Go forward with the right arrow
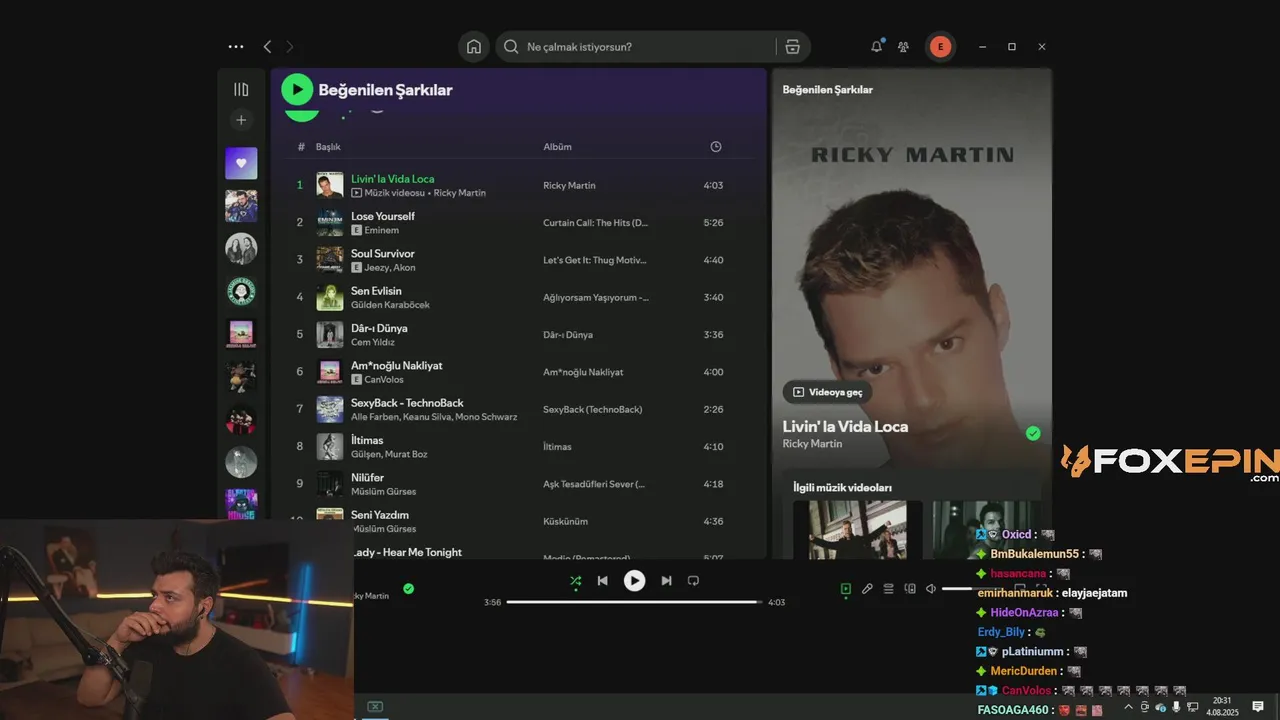The height and width of the screenshot is (720, 1280). click(x=290, y=47)
